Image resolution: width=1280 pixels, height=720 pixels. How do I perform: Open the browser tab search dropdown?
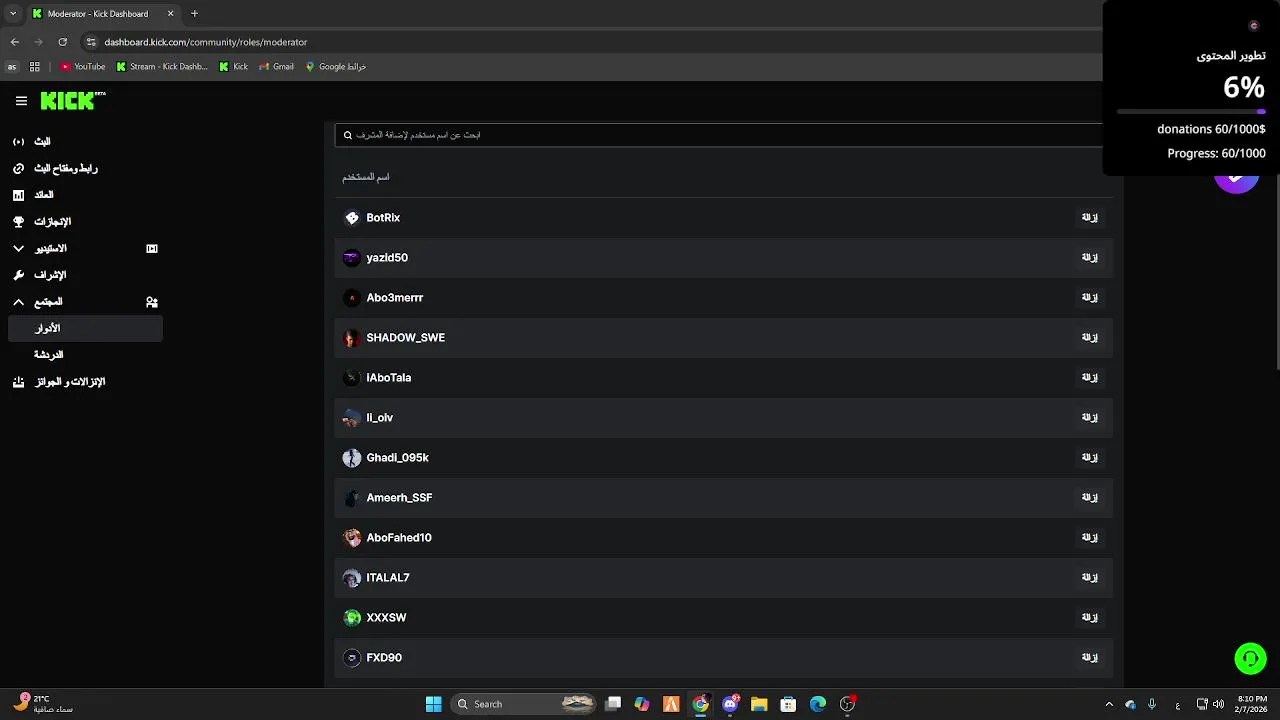(x=13, y=14)
